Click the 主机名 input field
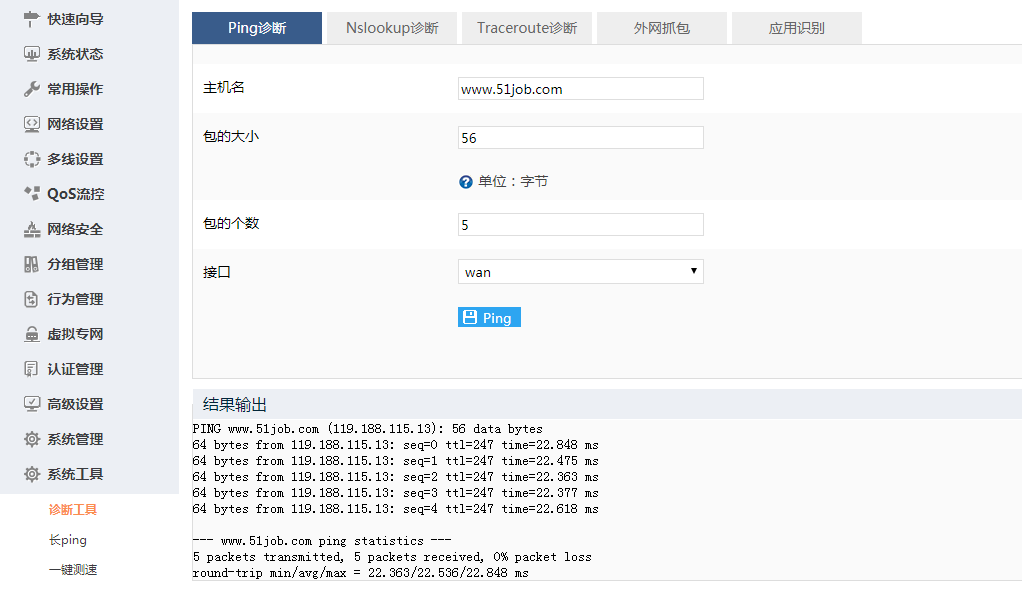Viewport: 1022px width, 591px height. tap(580, 89)
